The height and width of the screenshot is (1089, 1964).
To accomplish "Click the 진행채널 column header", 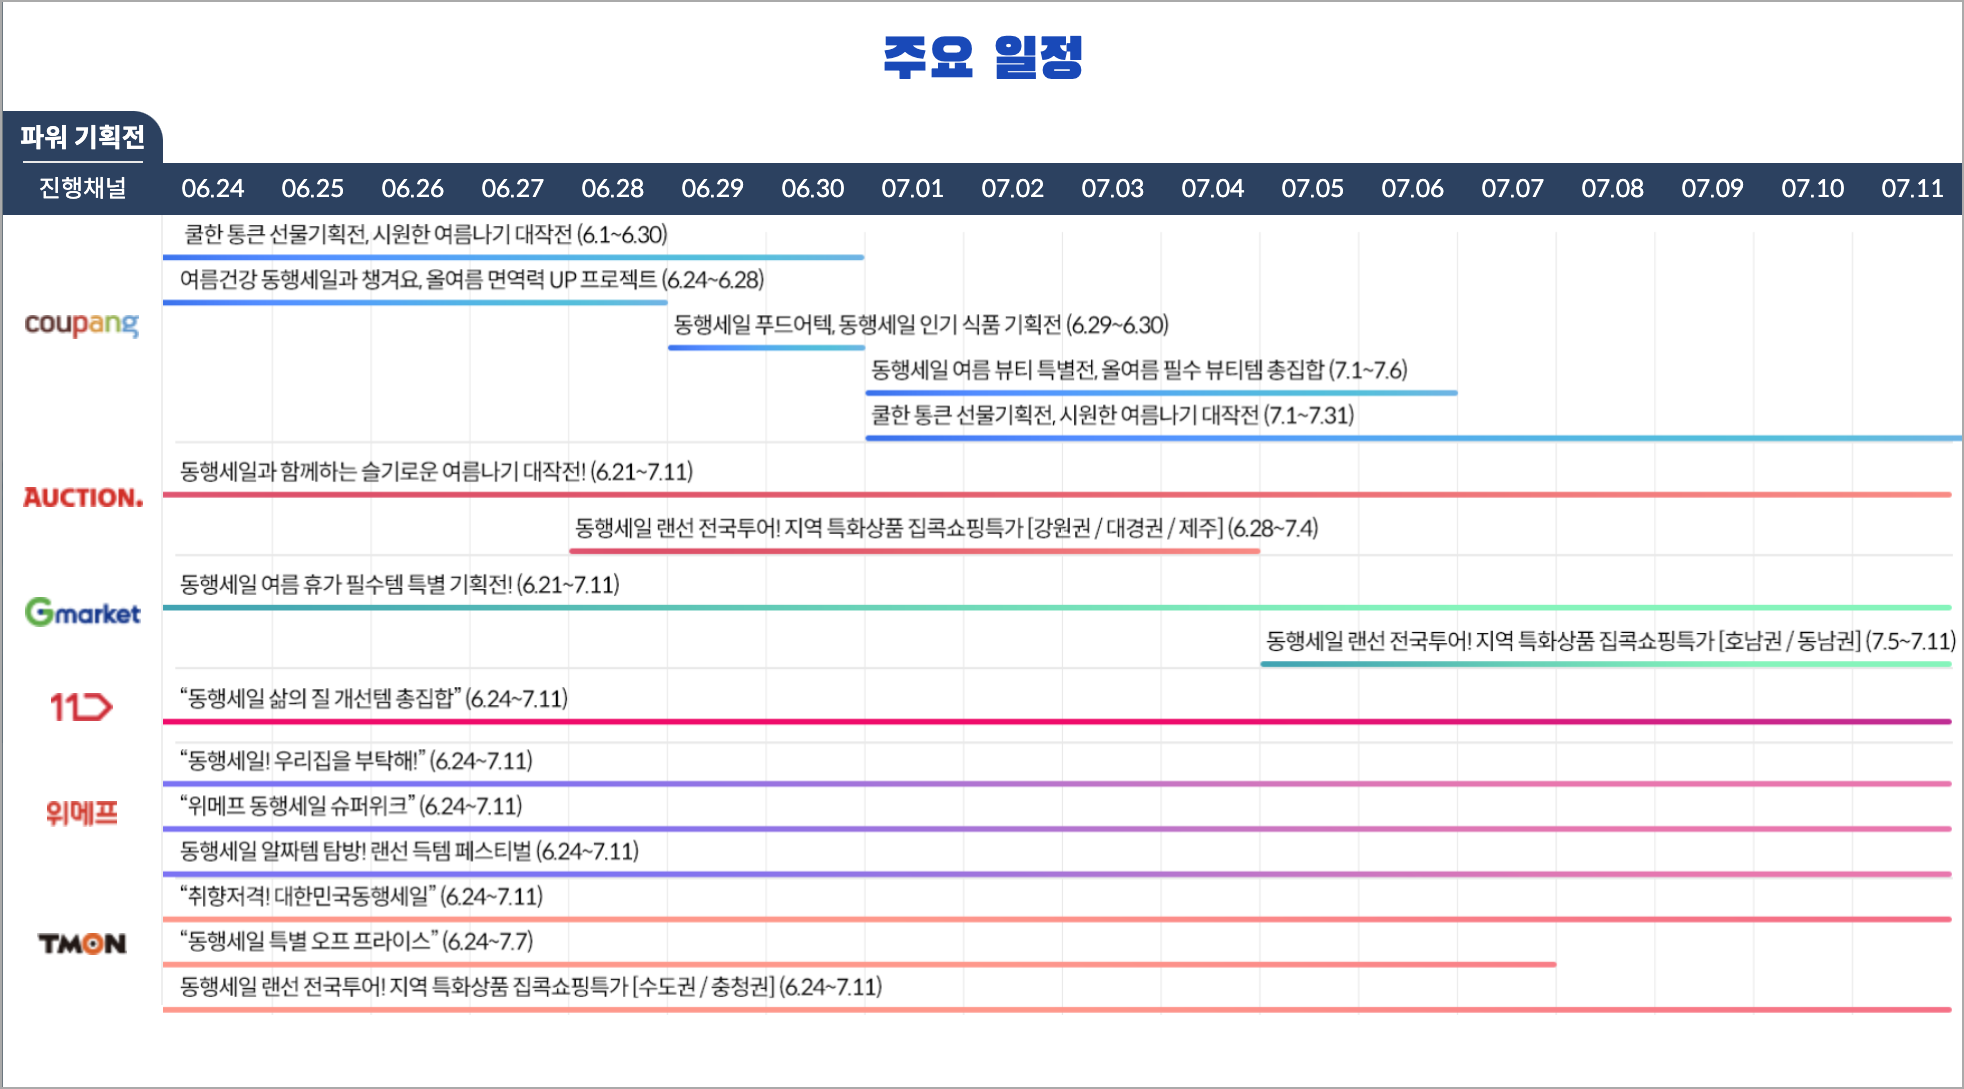I will click(x=83, y=188).
